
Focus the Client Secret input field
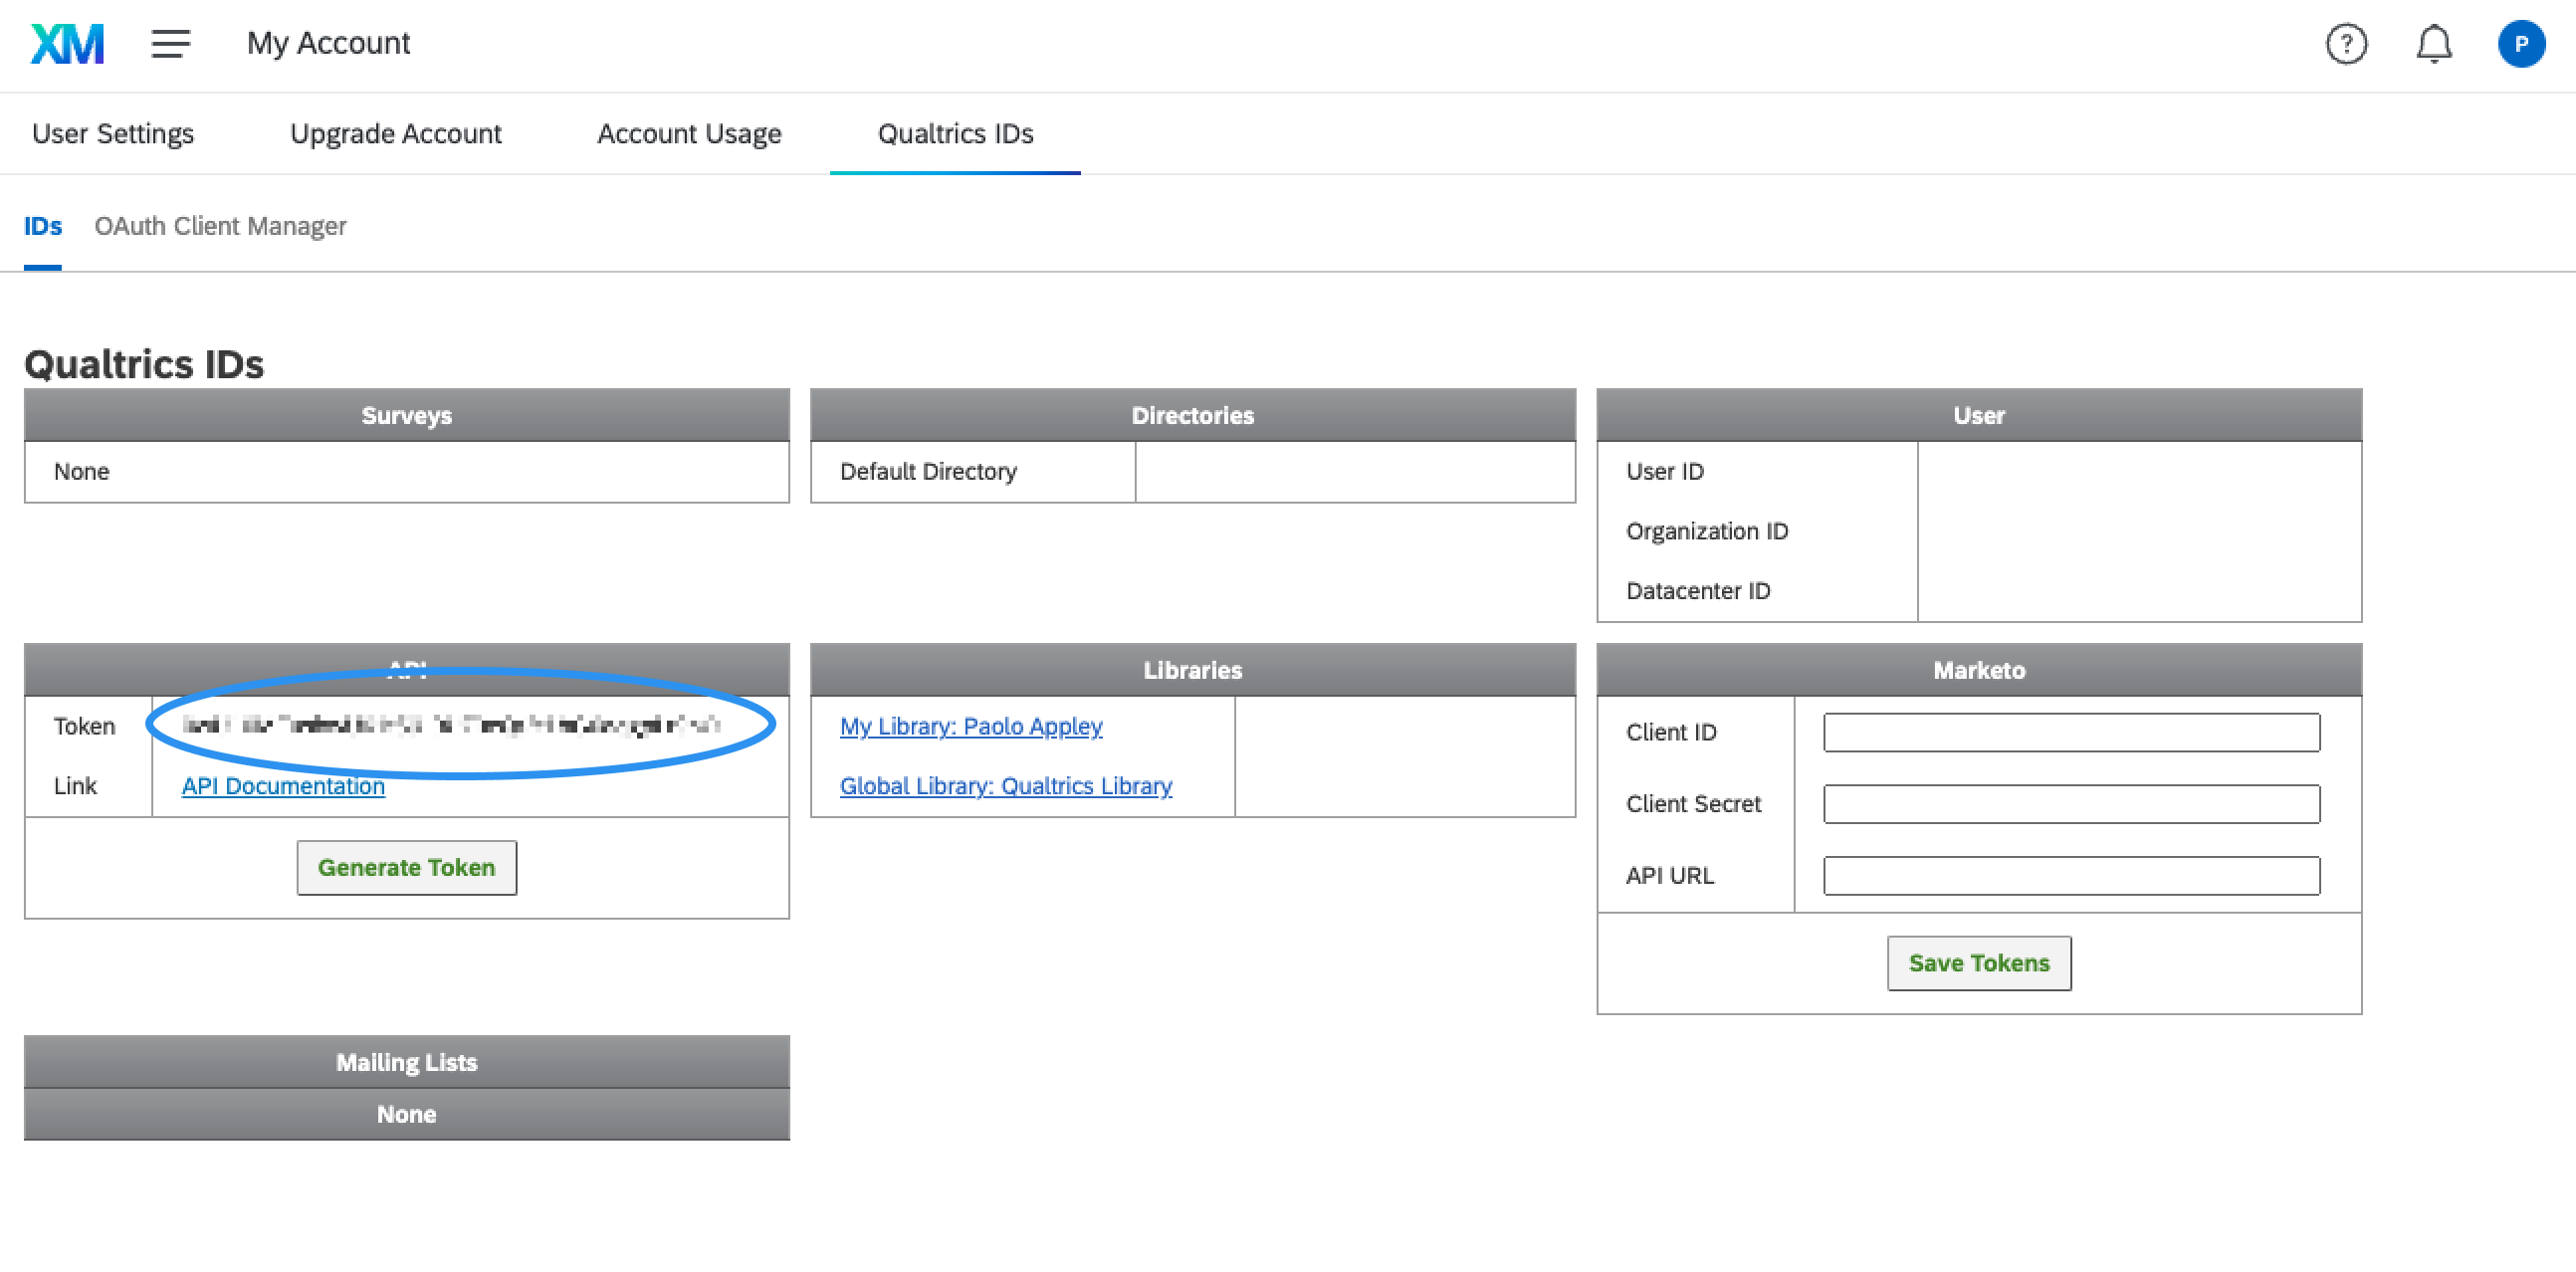coord(2071,803)
